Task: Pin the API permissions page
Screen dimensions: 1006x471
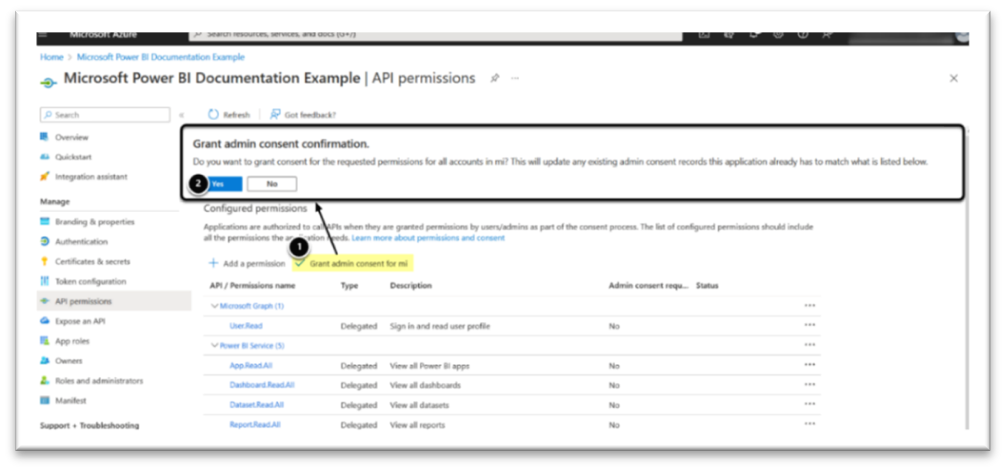Action: (495, 78)
